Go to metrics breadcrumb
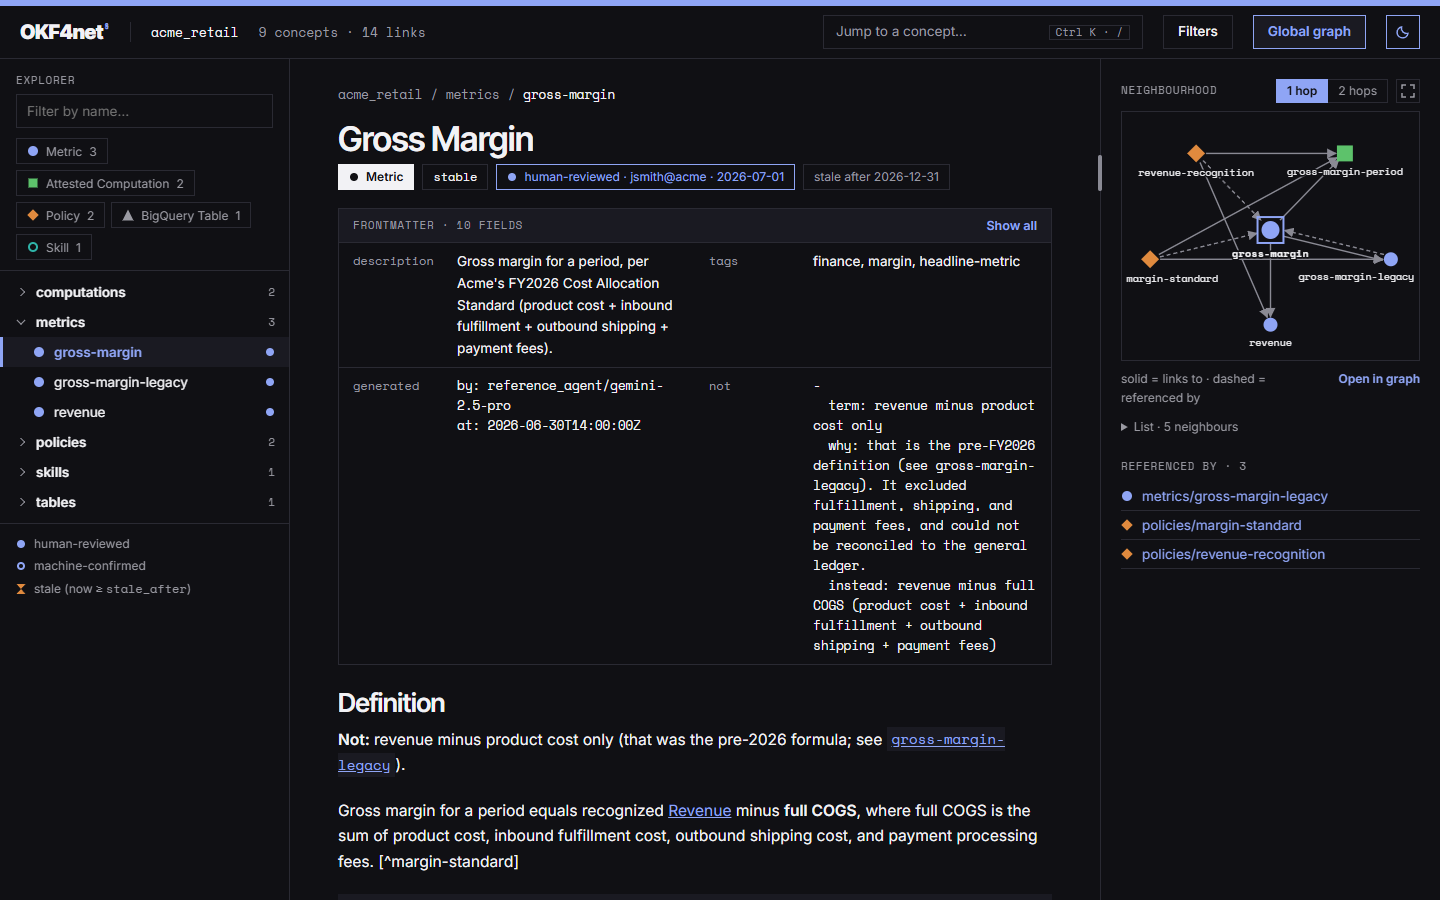This screenshot has height=900, width=1440. coord(472,95)
